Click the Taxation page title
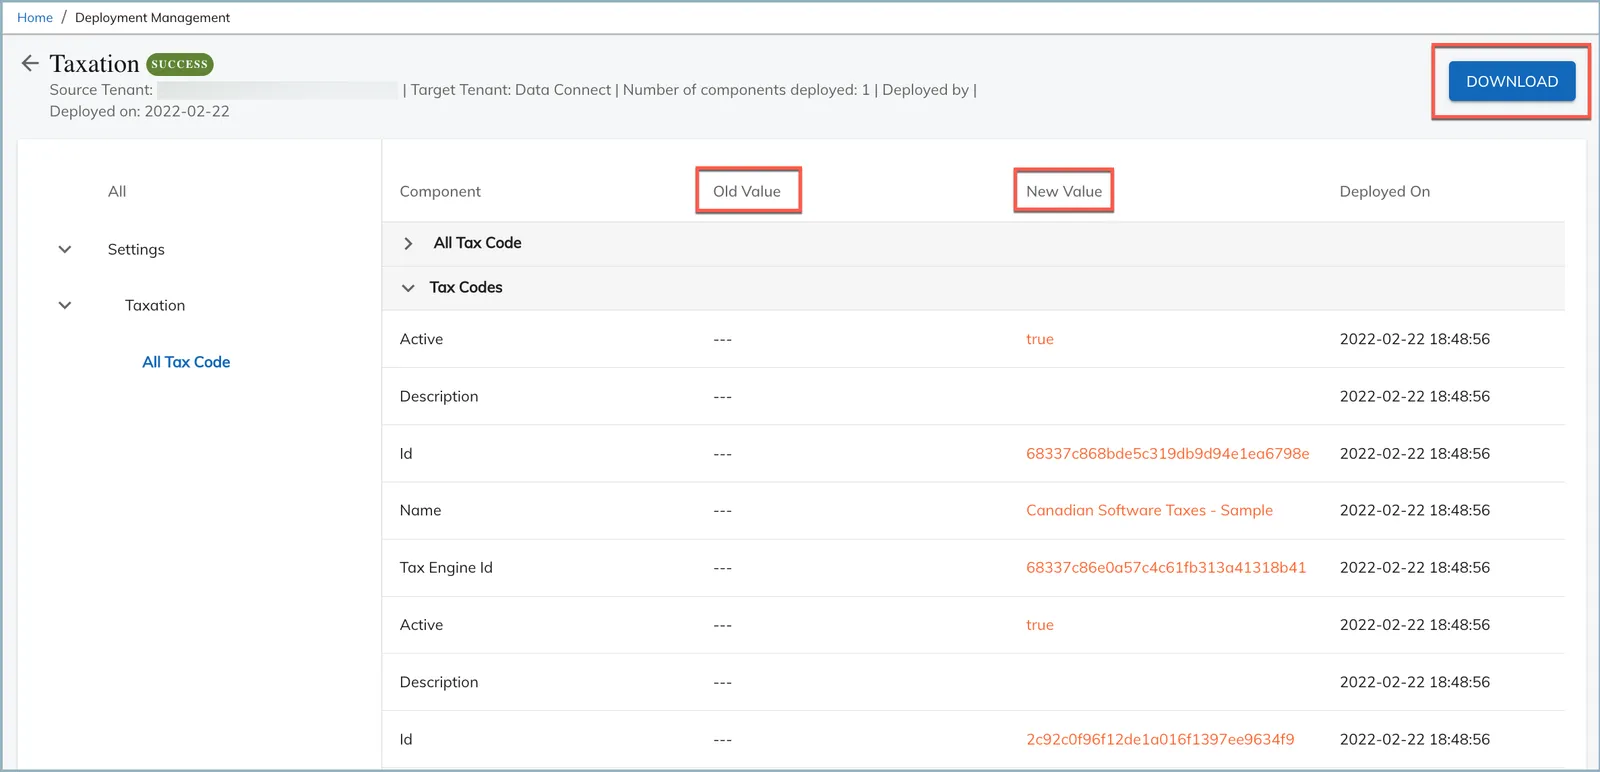This screenshot has width=1600, height=772. (94, 64)
